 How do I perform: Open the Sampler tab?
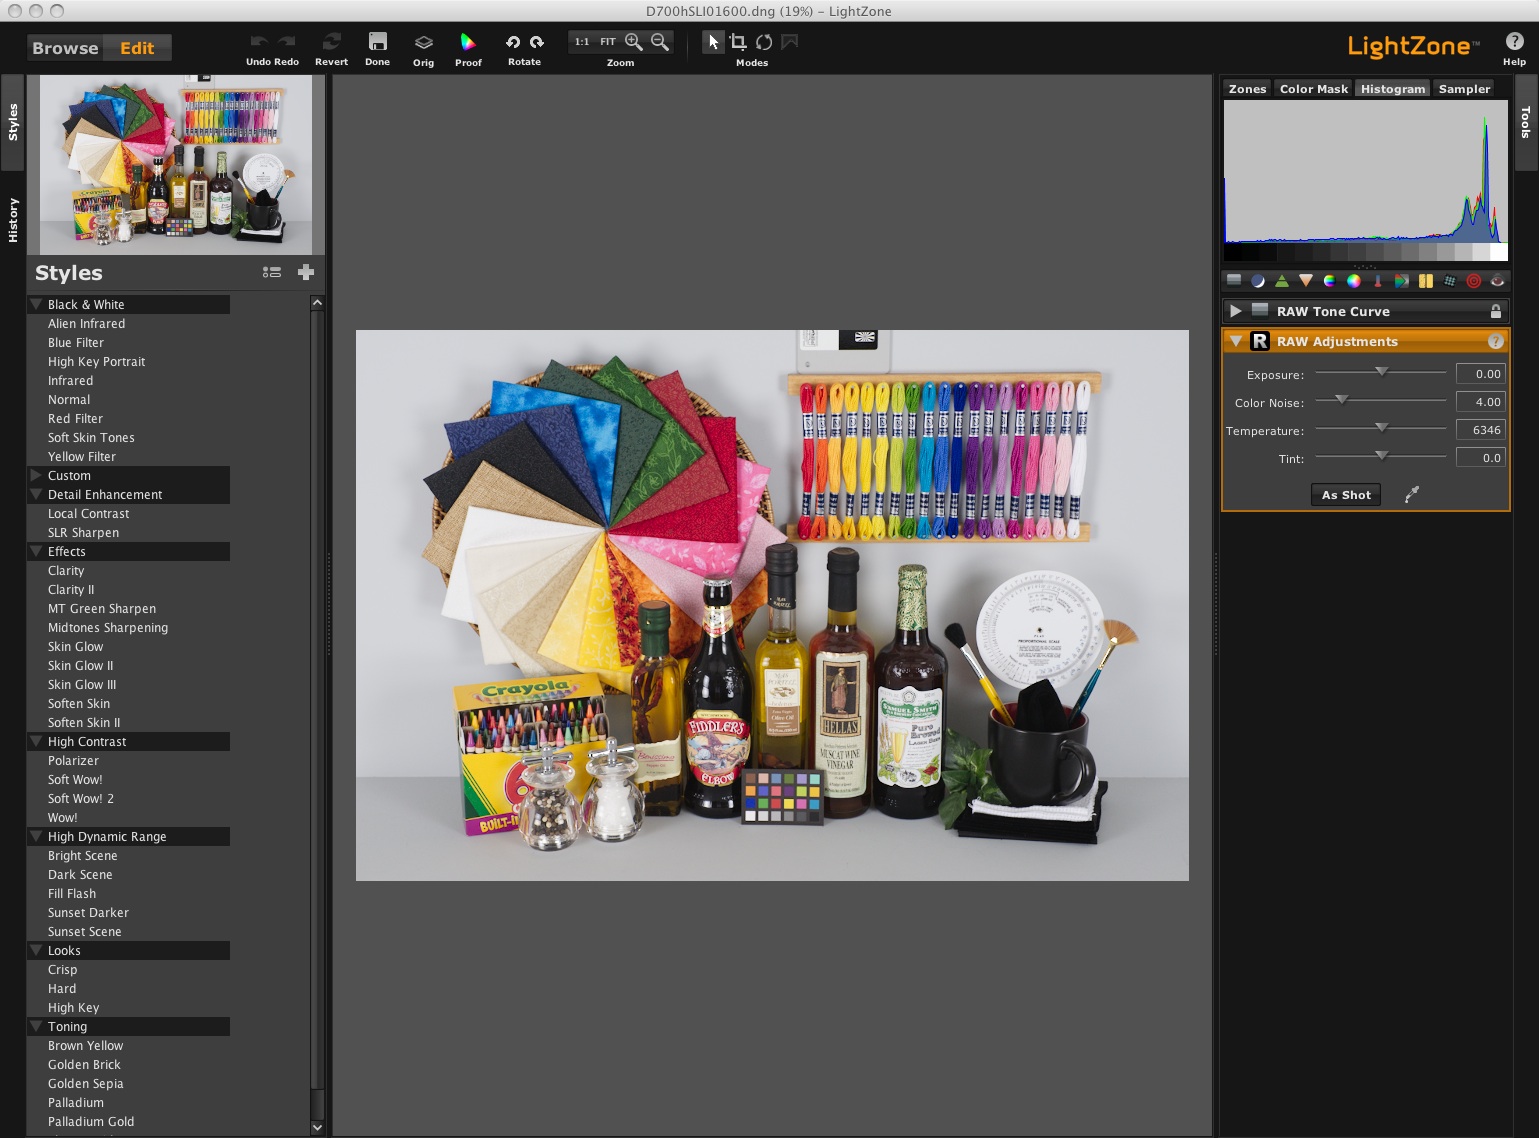point(1464,89)
